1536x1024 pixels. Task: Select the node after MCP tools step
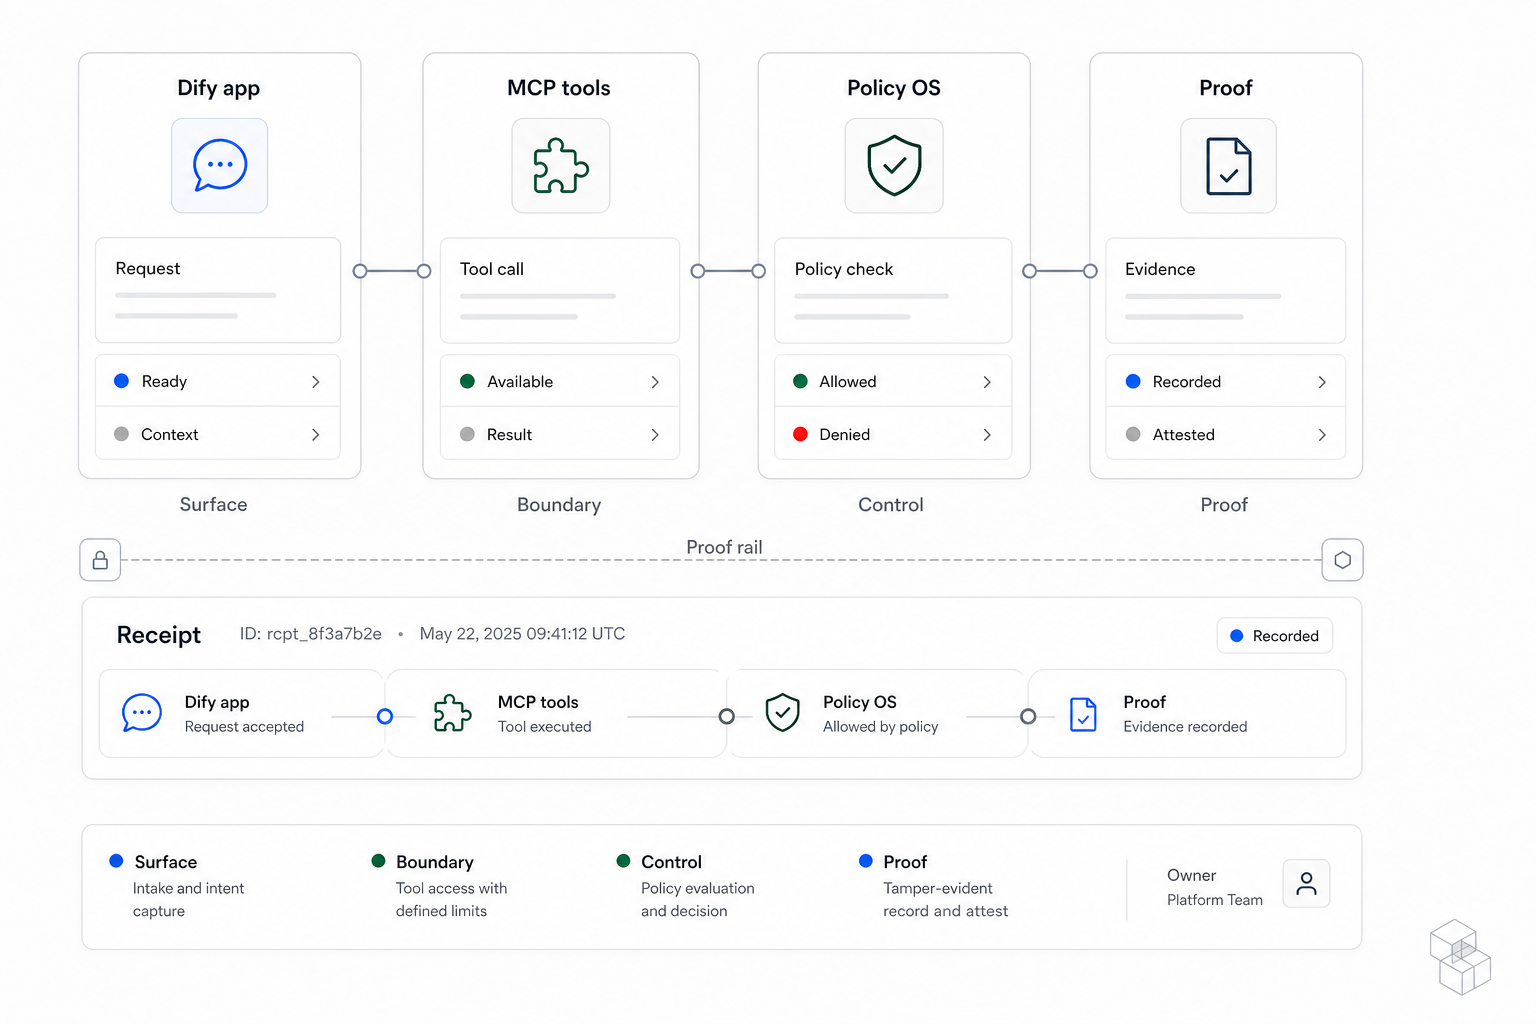[x=727, y=716]
